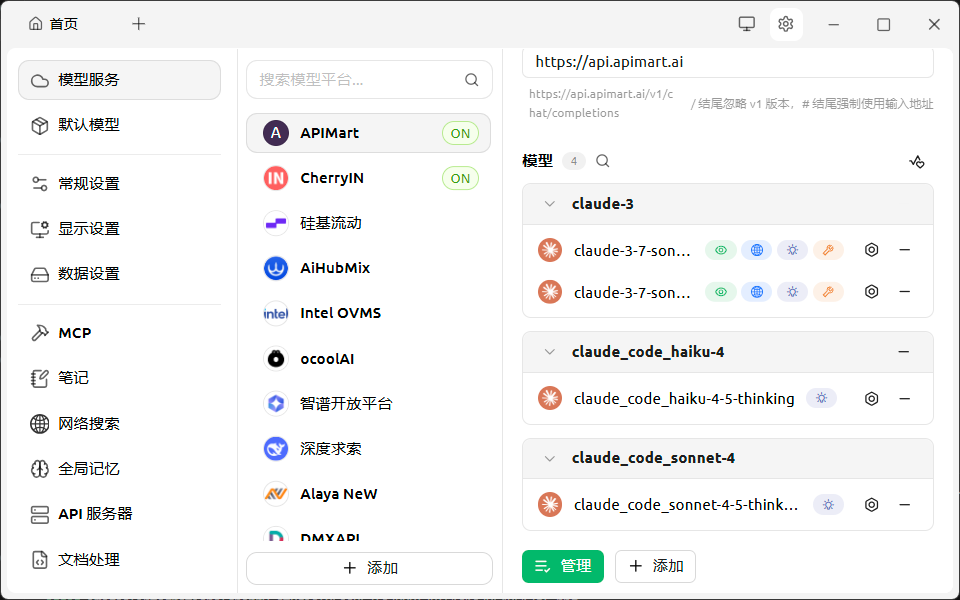
Task: Click the ON badge for APIMart
Action: (x=460, y=133)
